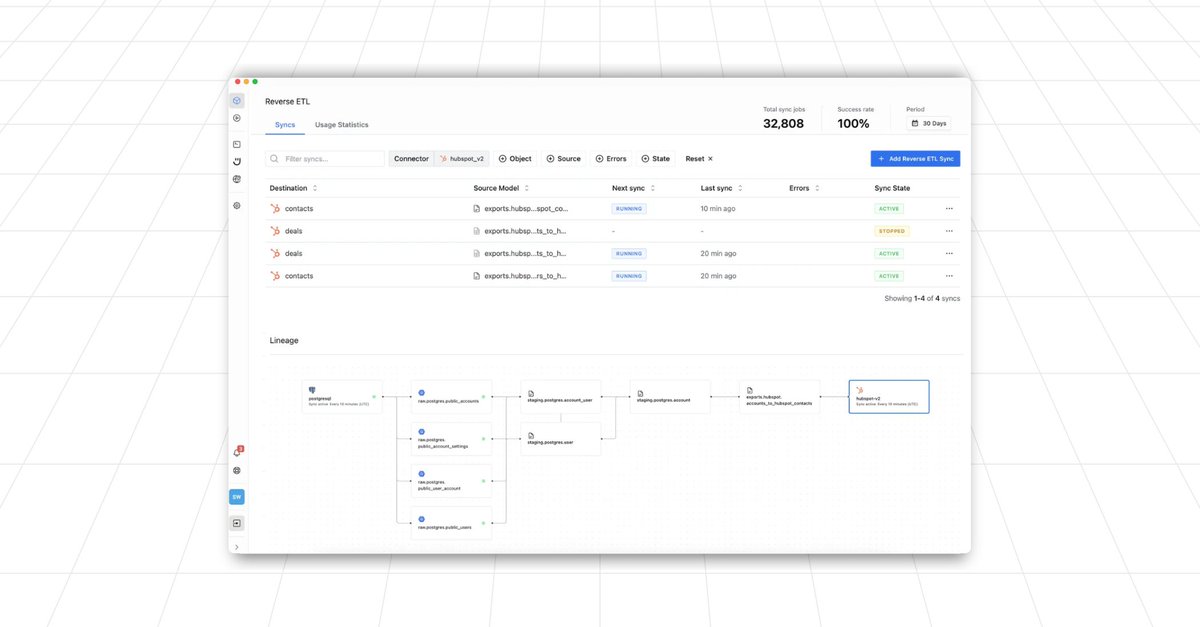Select the PostgreSQL source icon in the lineage graph
The image size is (1200, 627).
point(312,391)
